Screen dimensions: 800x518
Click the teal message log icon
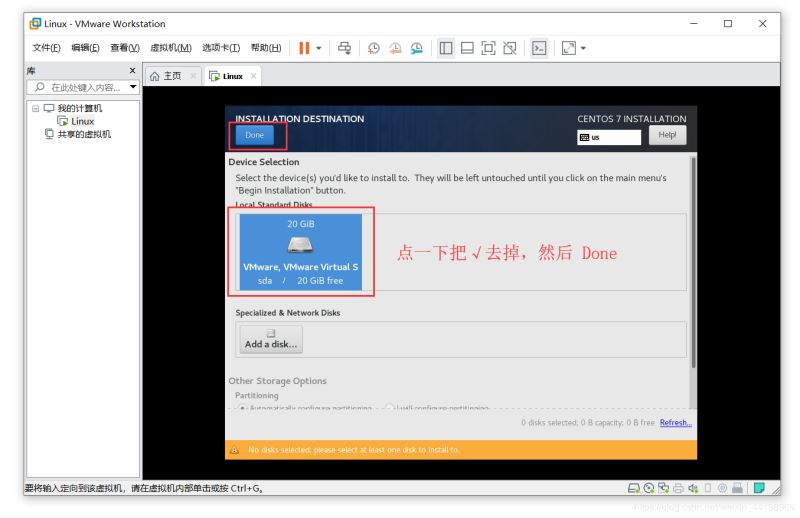(759, 488)
